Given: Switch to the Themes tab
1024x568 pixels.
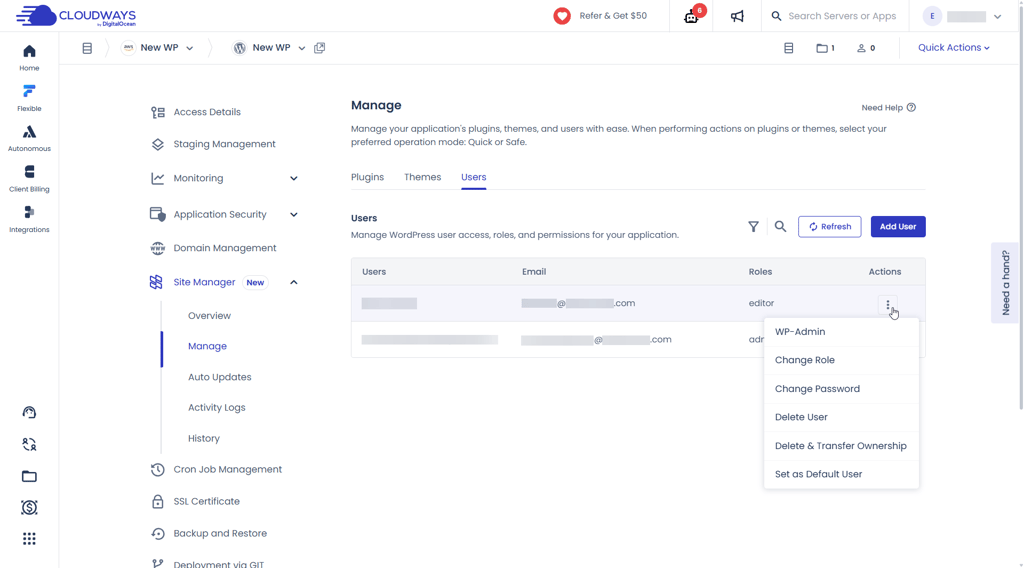Looking at the screenshot, I should point(423,177).
